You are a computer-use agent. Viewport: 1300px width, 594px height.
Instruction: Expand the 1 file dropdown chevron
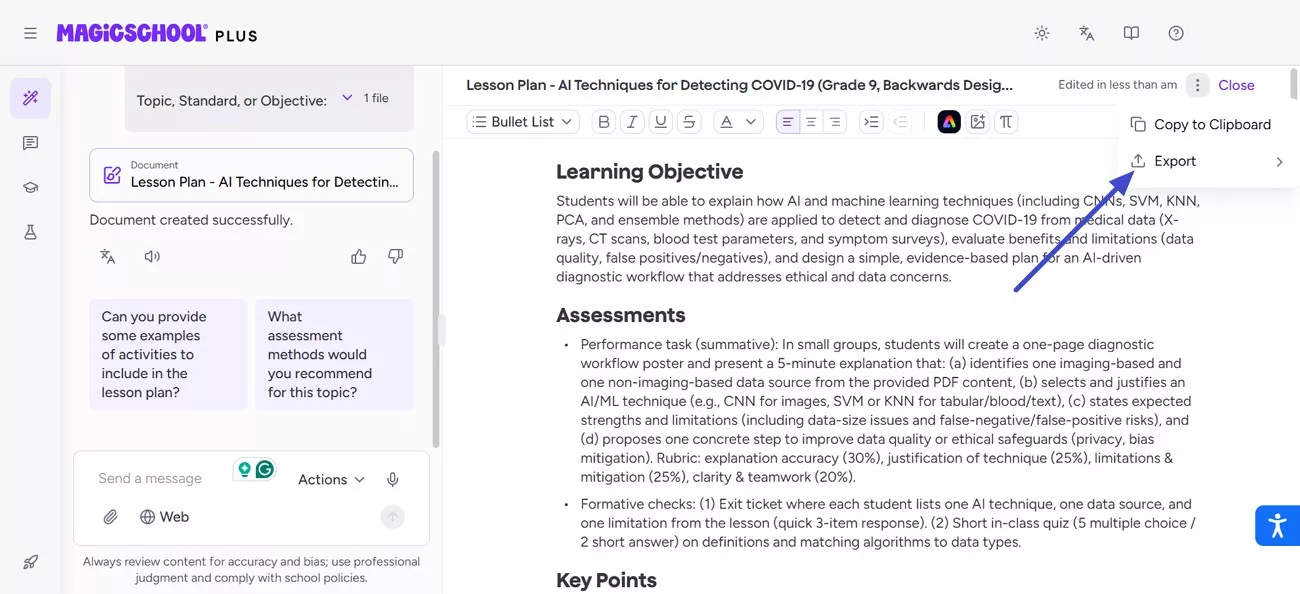(347, 98)
